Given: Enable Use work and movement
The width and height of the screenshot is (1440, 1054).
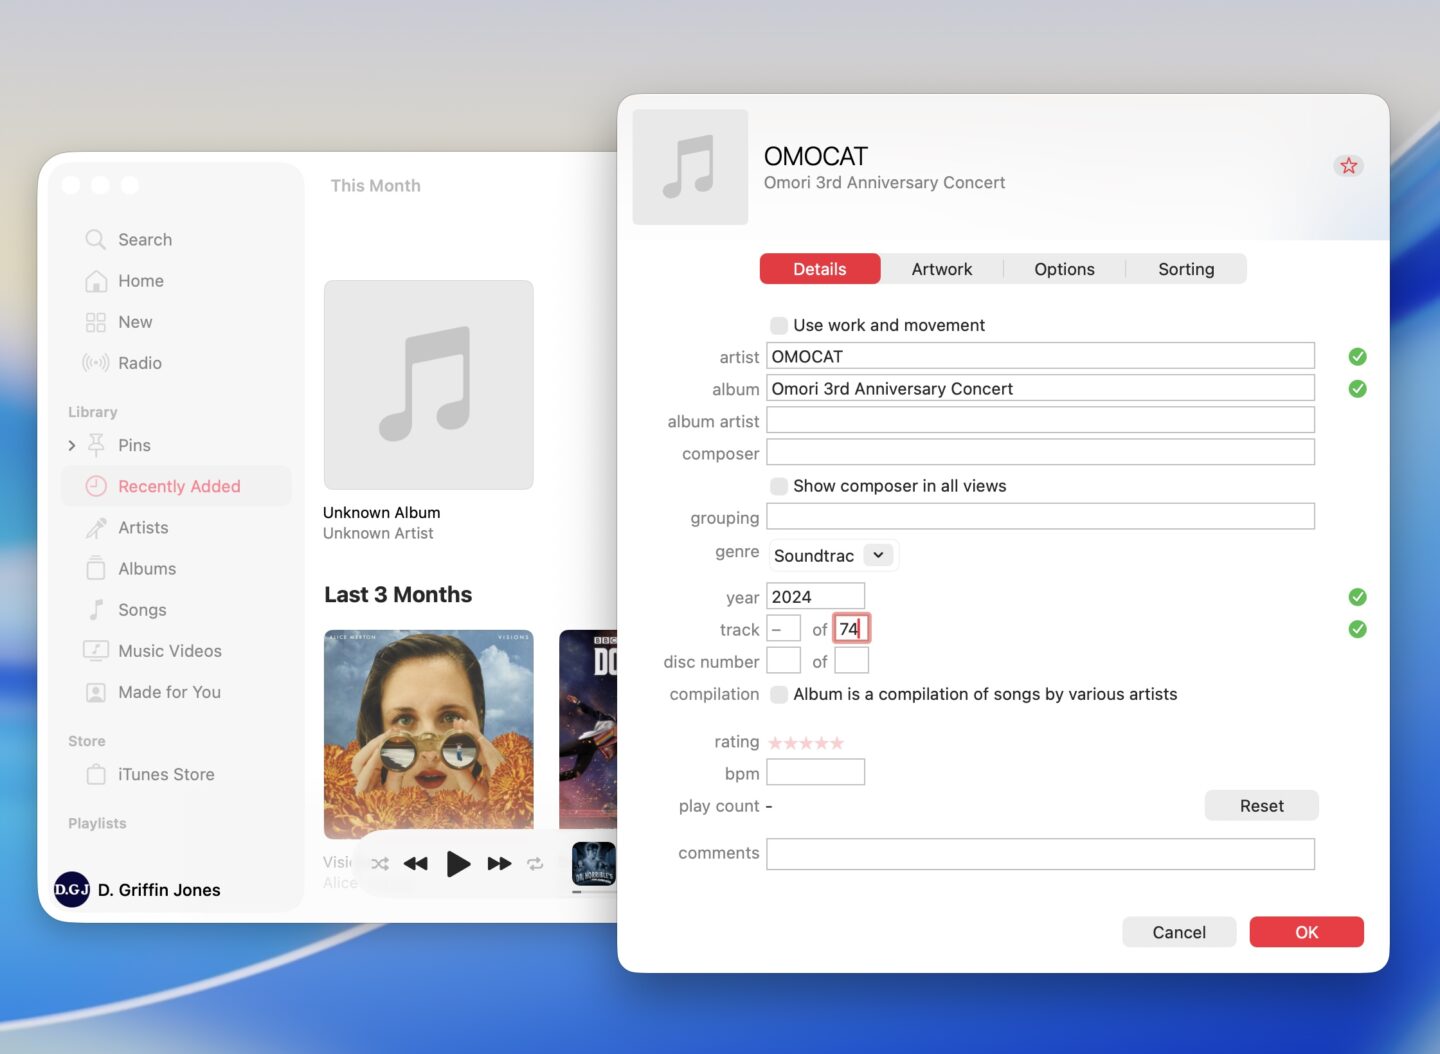Looking at the screenshot, I should pos(778,325).
